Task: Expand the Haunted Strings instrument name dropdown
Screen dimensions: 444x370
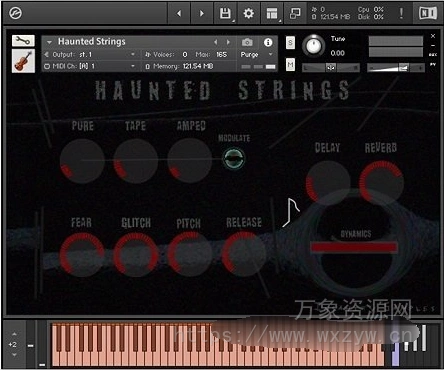Action: coord(49,42)
